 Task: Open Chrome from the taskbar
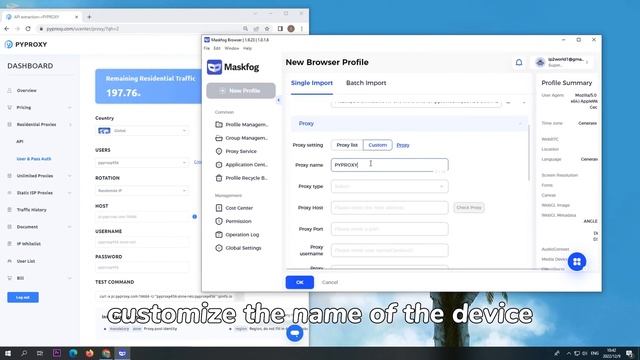106,353
